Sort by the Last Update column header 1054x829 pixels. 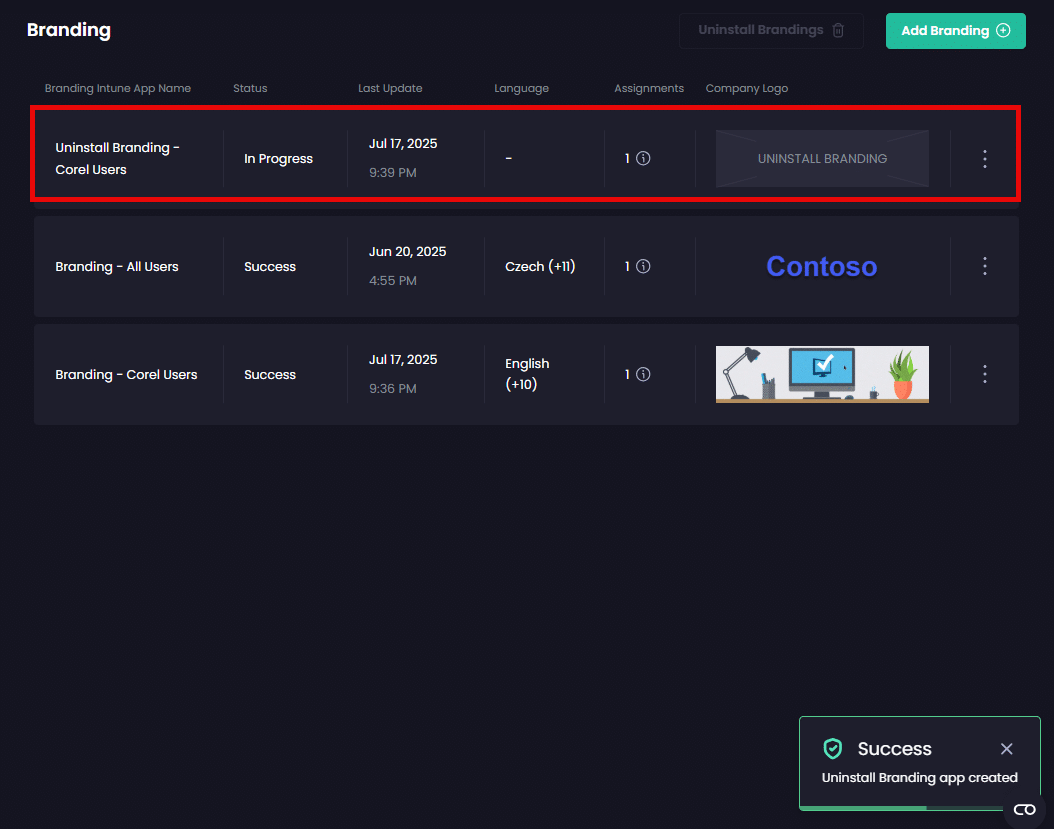(390, 88)
